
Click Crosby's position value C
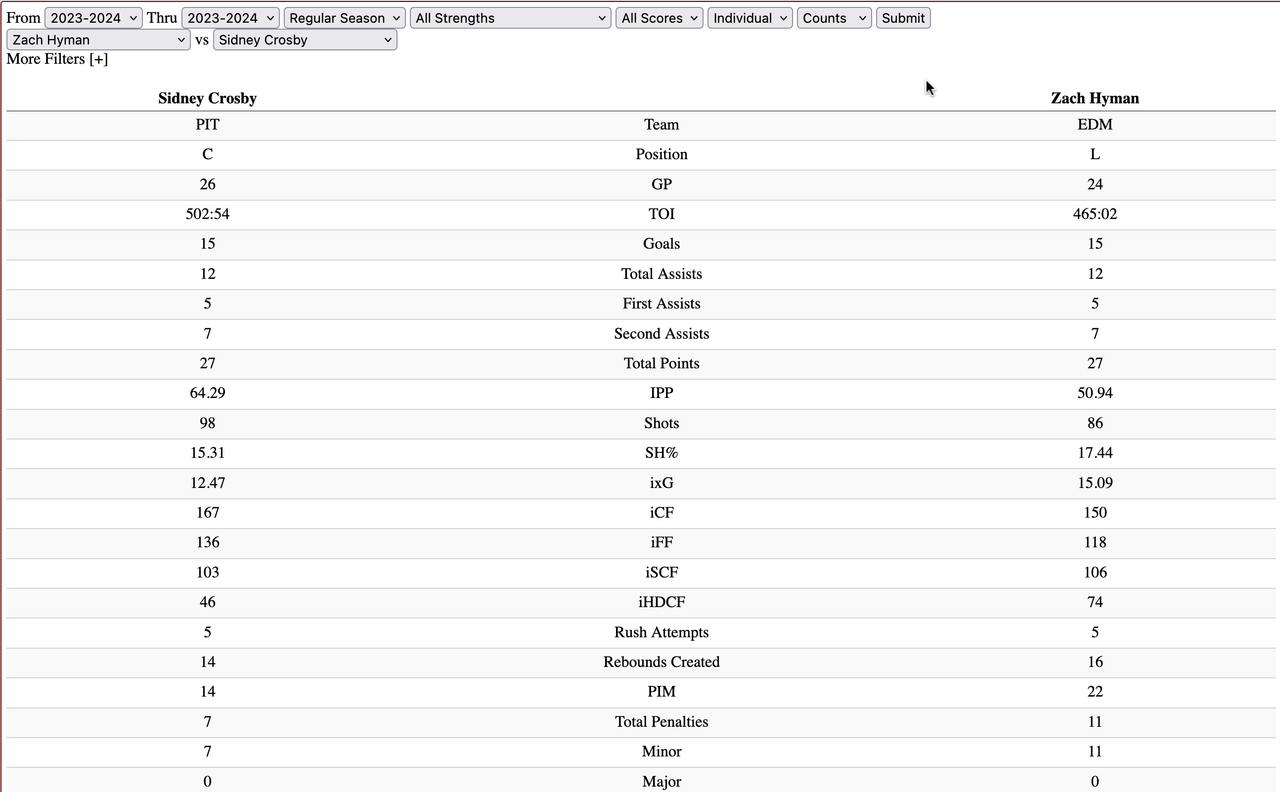(x=207, y=154)
